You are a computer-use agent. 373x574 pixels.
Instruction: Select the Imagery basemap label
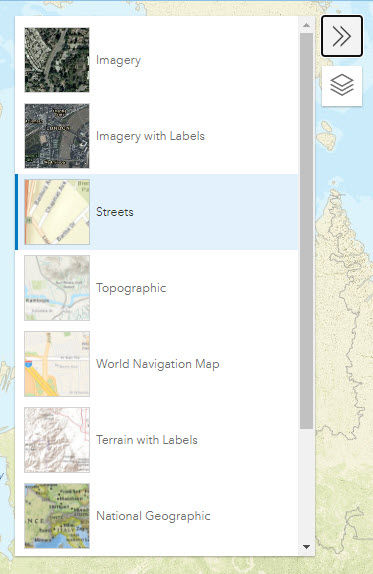[x=118, y=60]
